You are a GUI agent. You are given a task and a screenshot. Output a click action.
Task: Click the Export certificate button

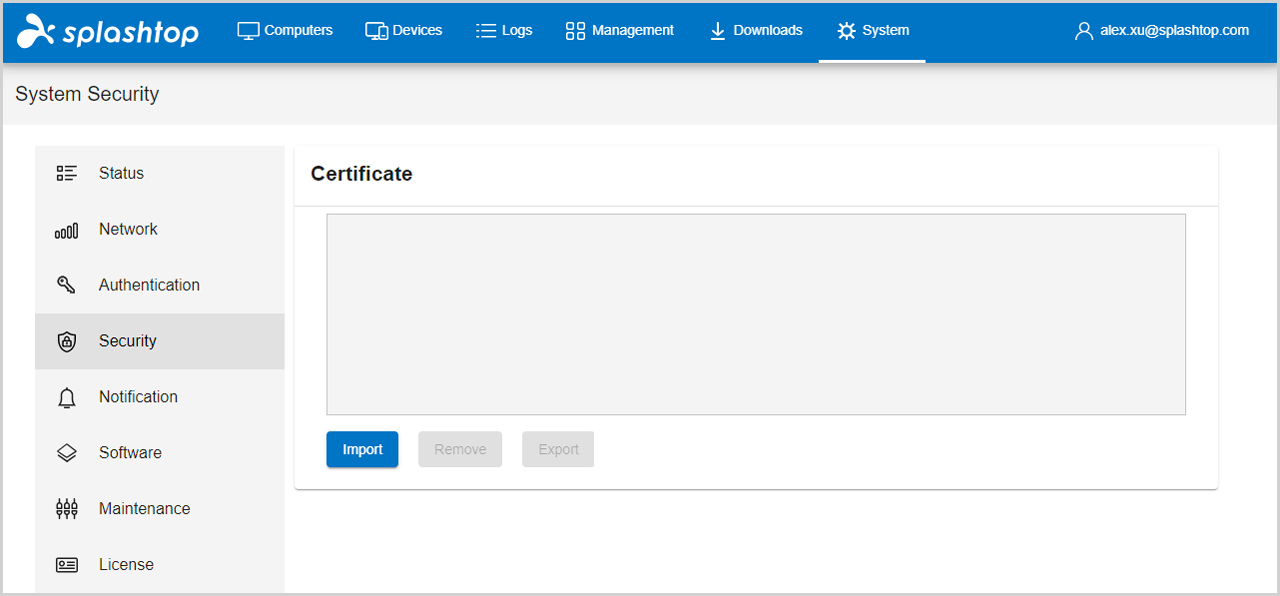pyautogui.click(x=558, y=450)
